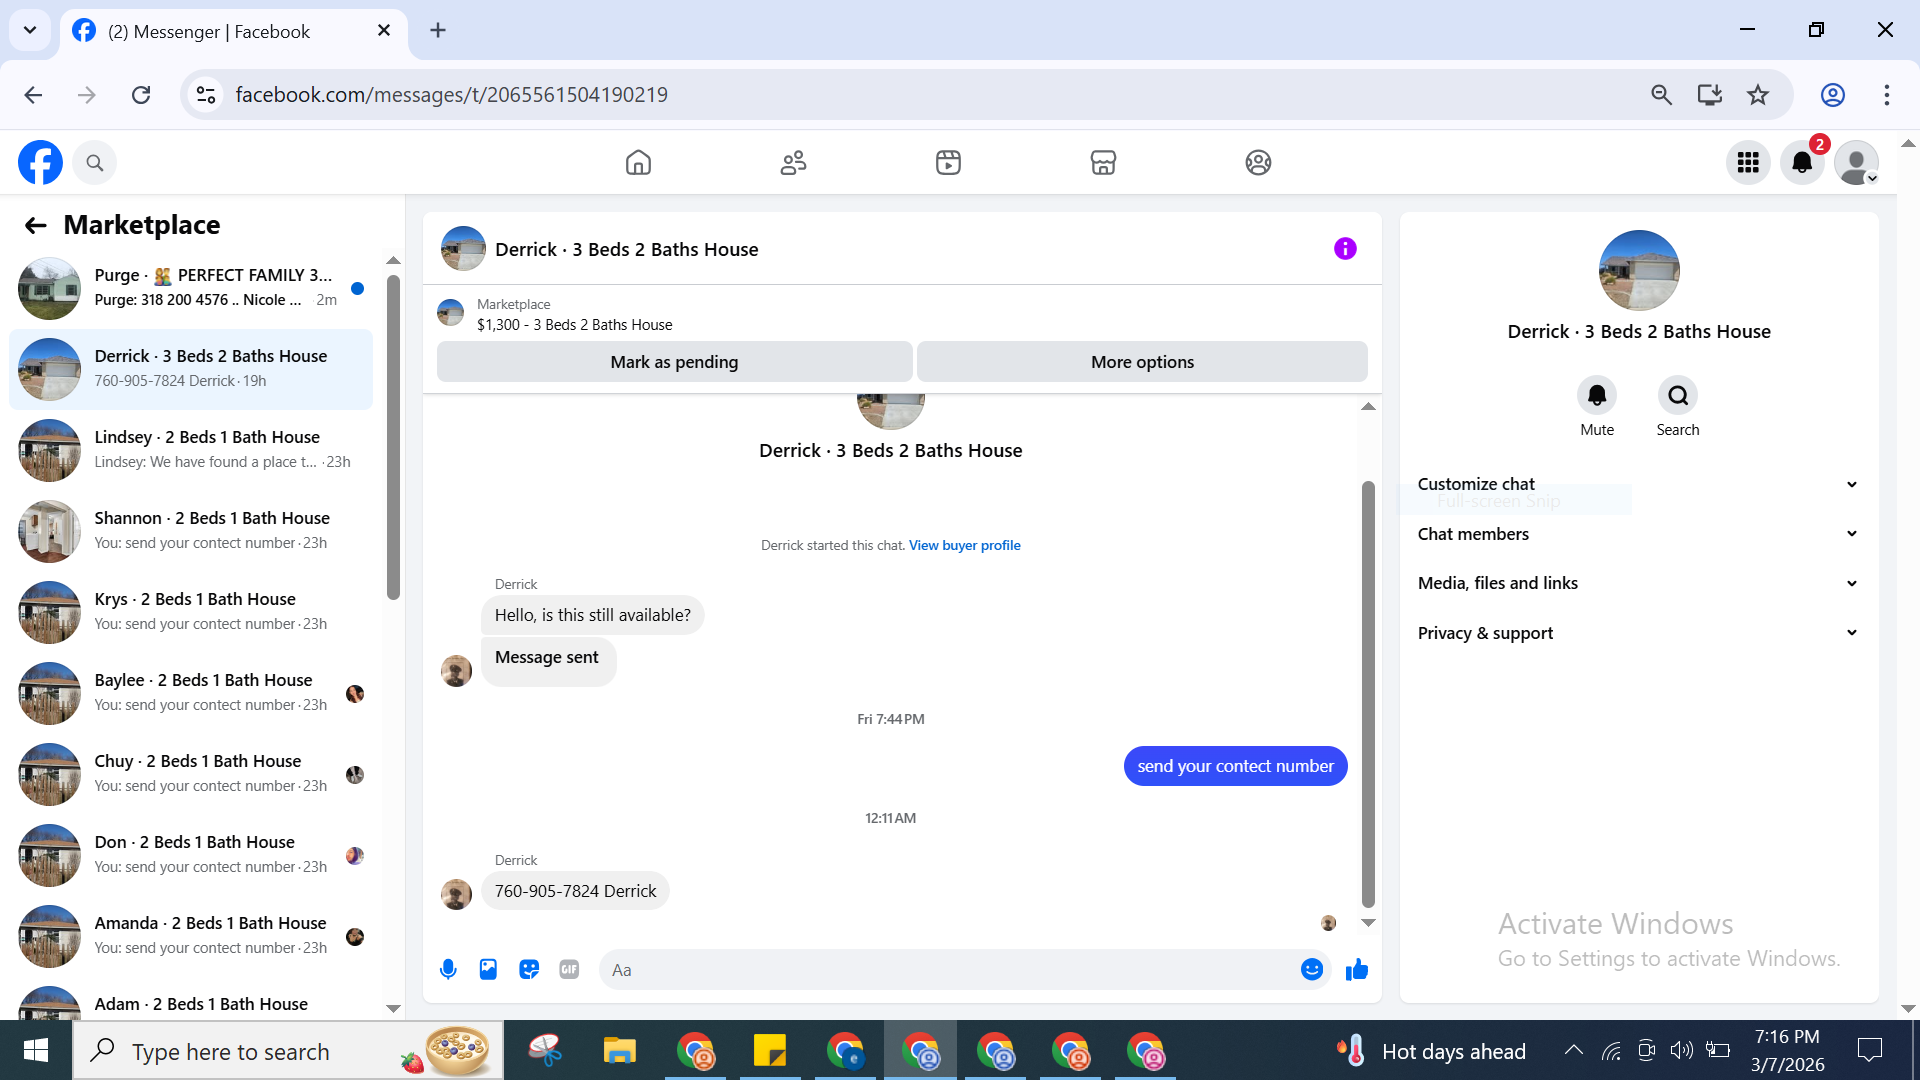This screenshot has height=1080, width=1920.
Task: Click the send your contect number bubble
Action: 1235,766
